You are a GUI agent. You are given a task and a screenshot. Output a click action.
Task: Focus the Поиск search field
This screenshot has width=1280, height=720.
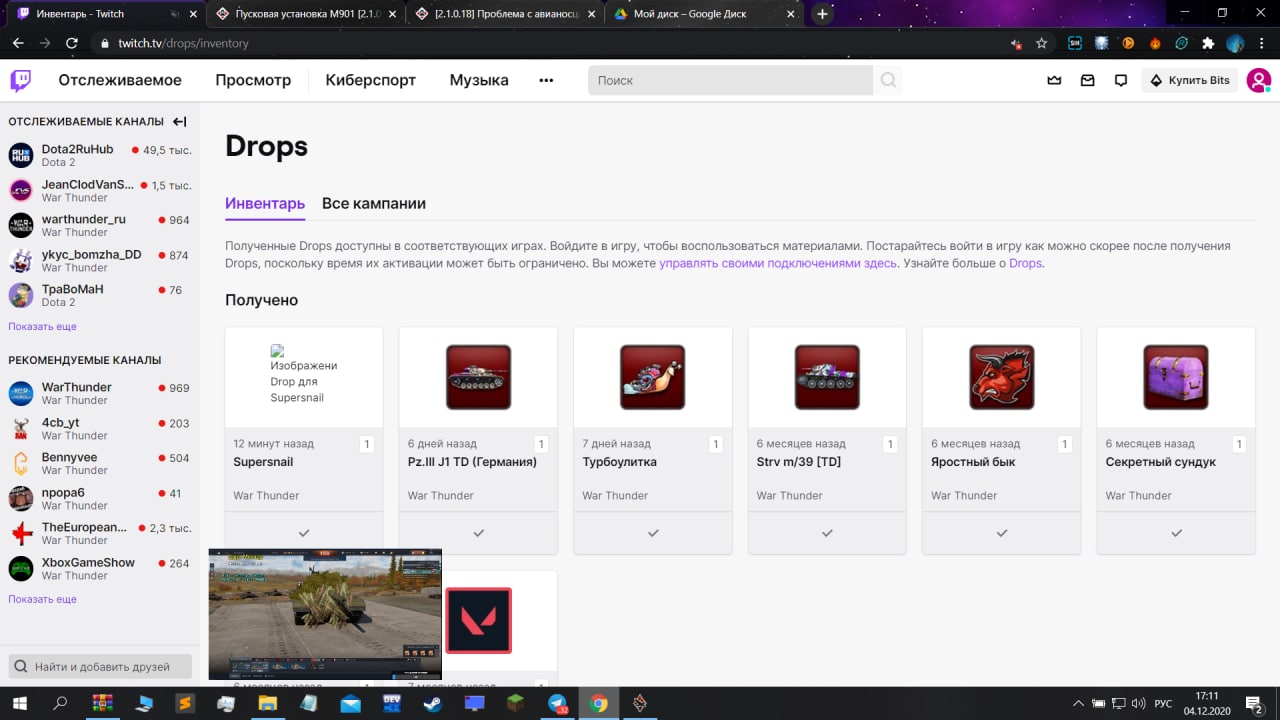click(730, 80)
